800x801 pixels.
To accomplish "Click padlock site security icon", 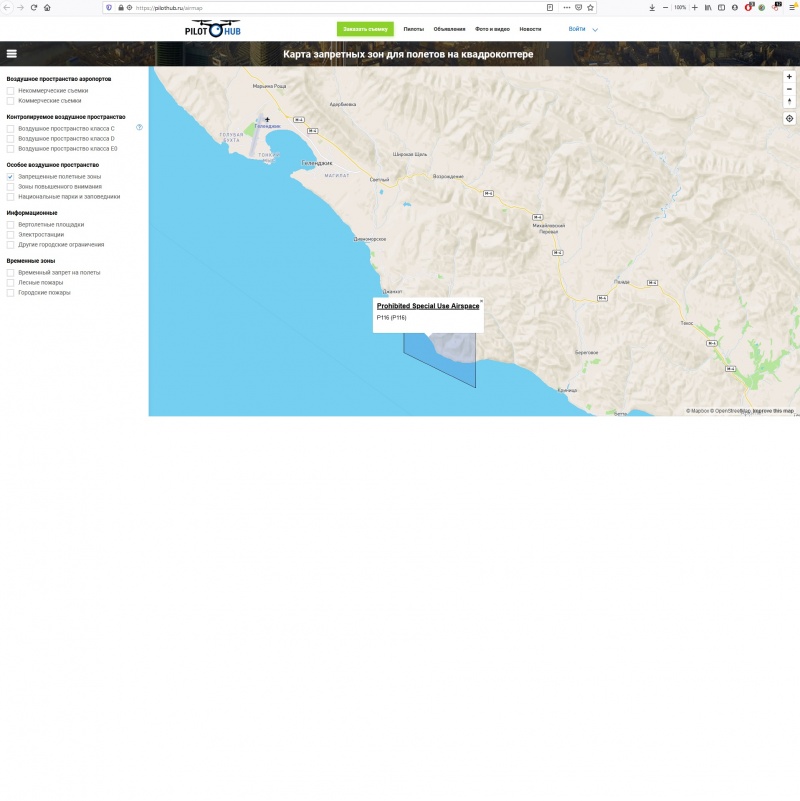I will click(x=121, y=8).
